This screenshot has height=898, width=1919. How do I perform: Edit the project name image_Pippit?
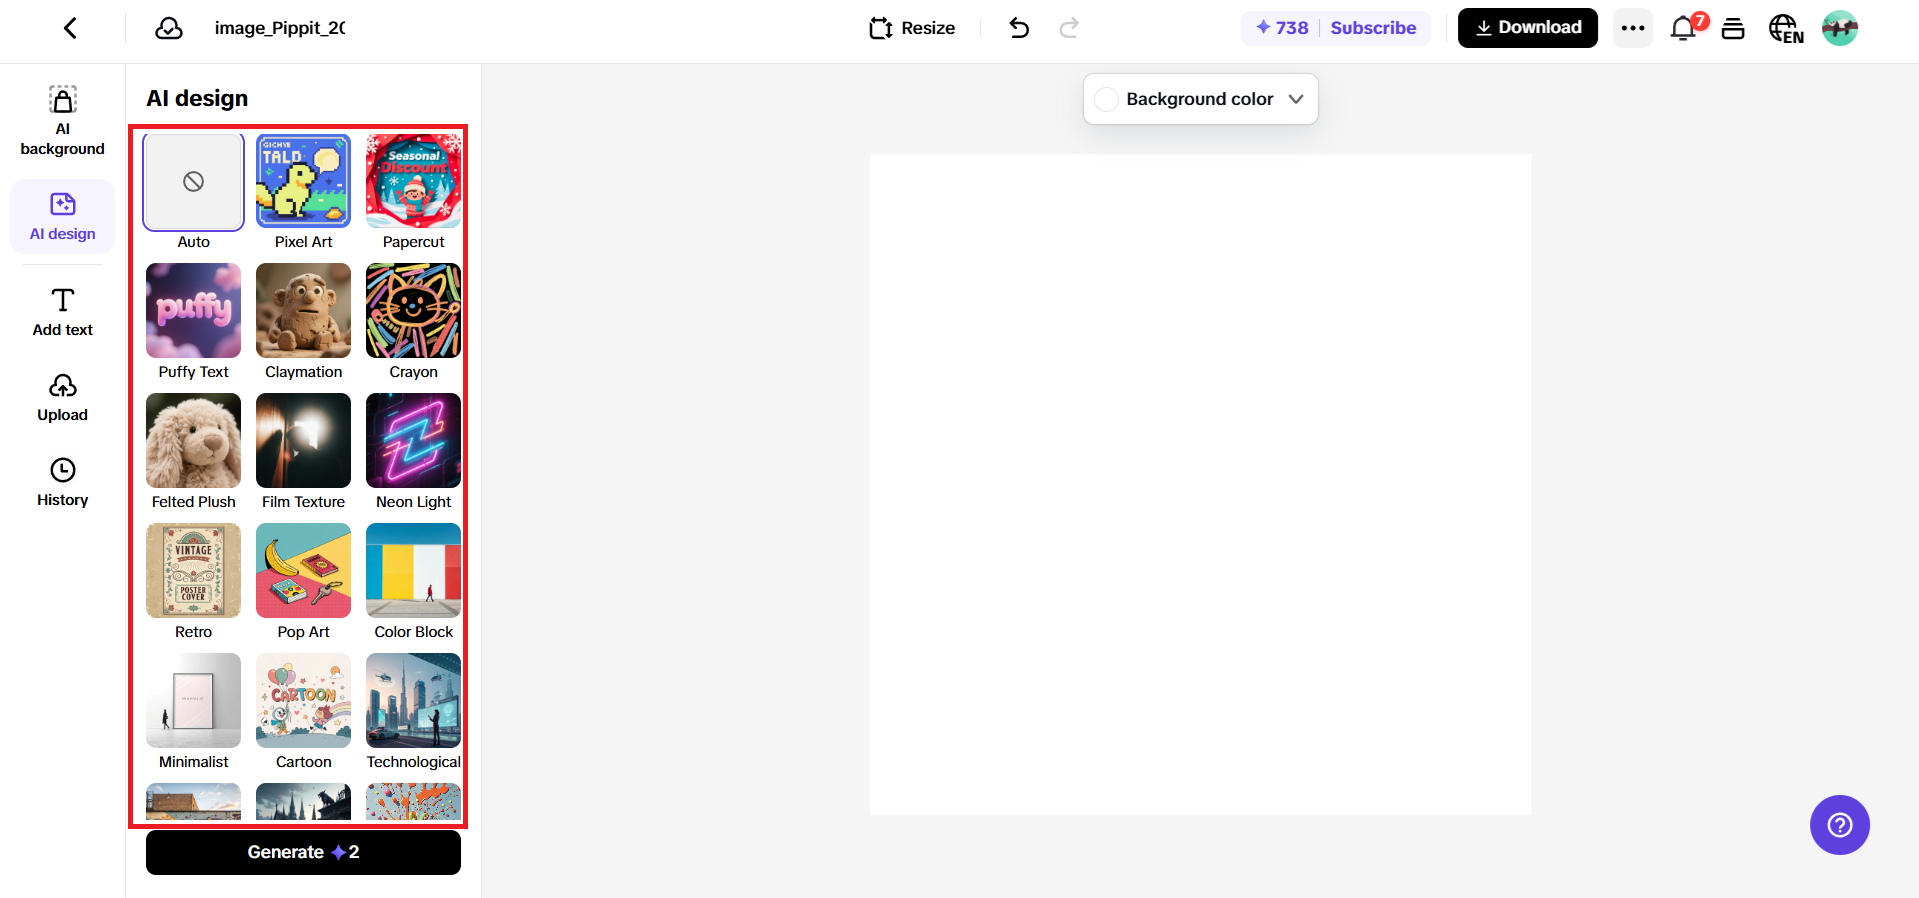tap(280, 28)
